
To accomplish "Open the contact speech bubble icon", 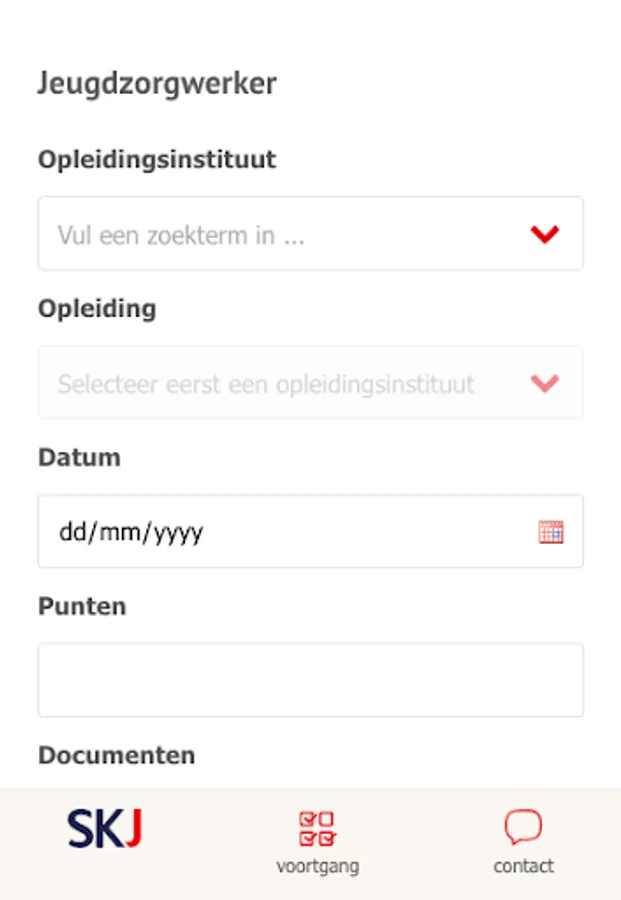I will coord(523,827).
